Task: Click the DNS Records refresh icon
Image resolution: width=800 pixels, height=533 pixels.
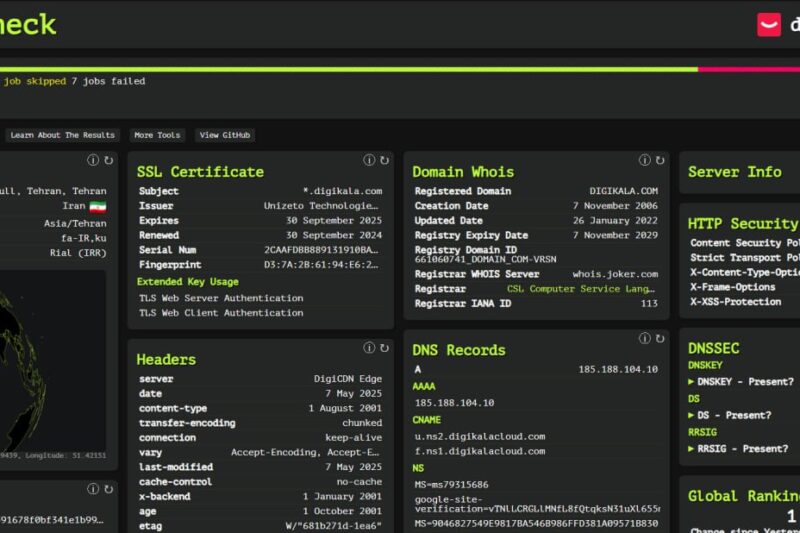Action: [660, 339]
